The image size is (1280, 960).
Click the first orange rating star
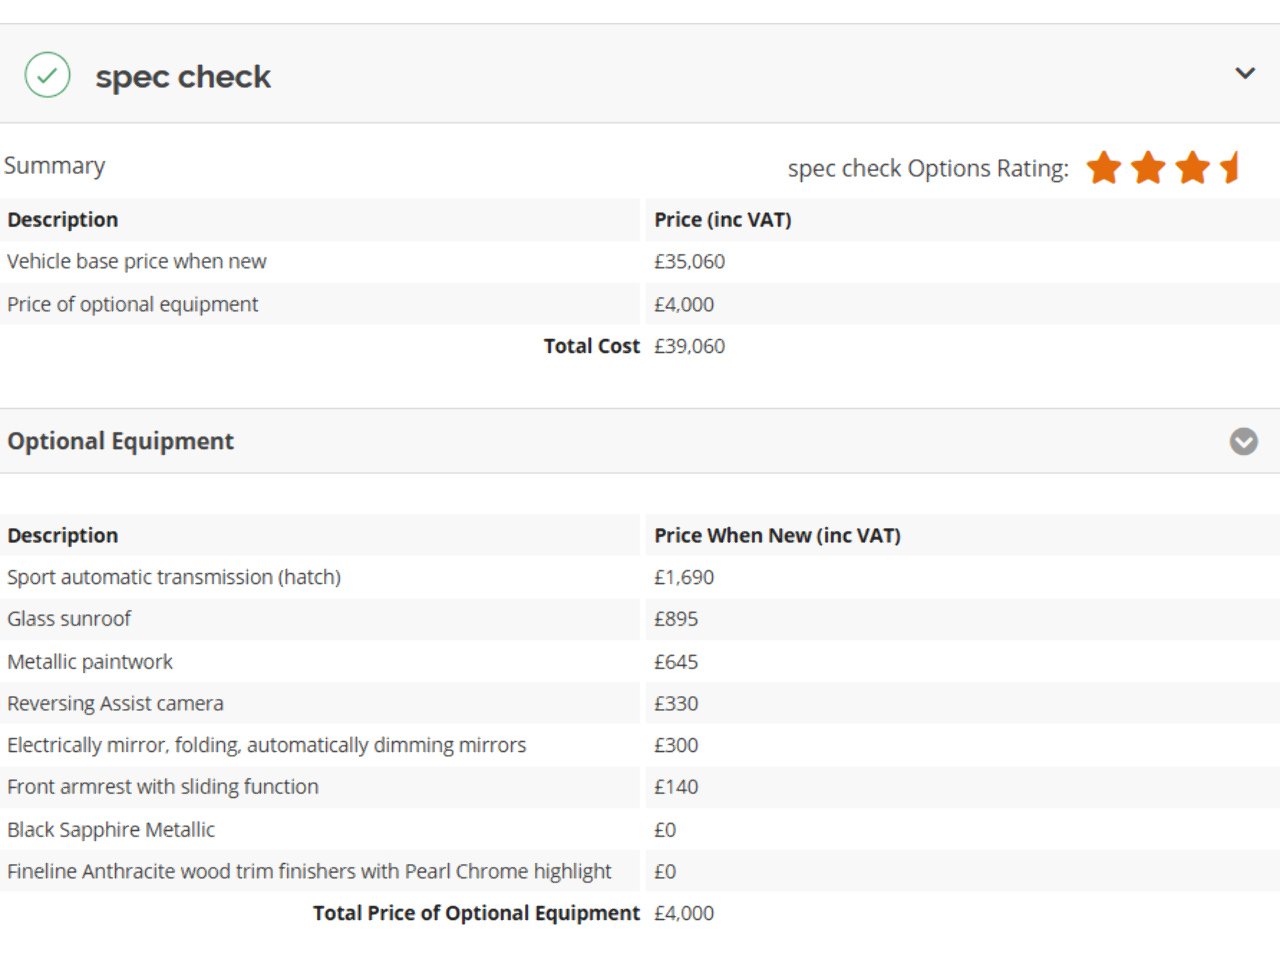(x=1104, y=167)
